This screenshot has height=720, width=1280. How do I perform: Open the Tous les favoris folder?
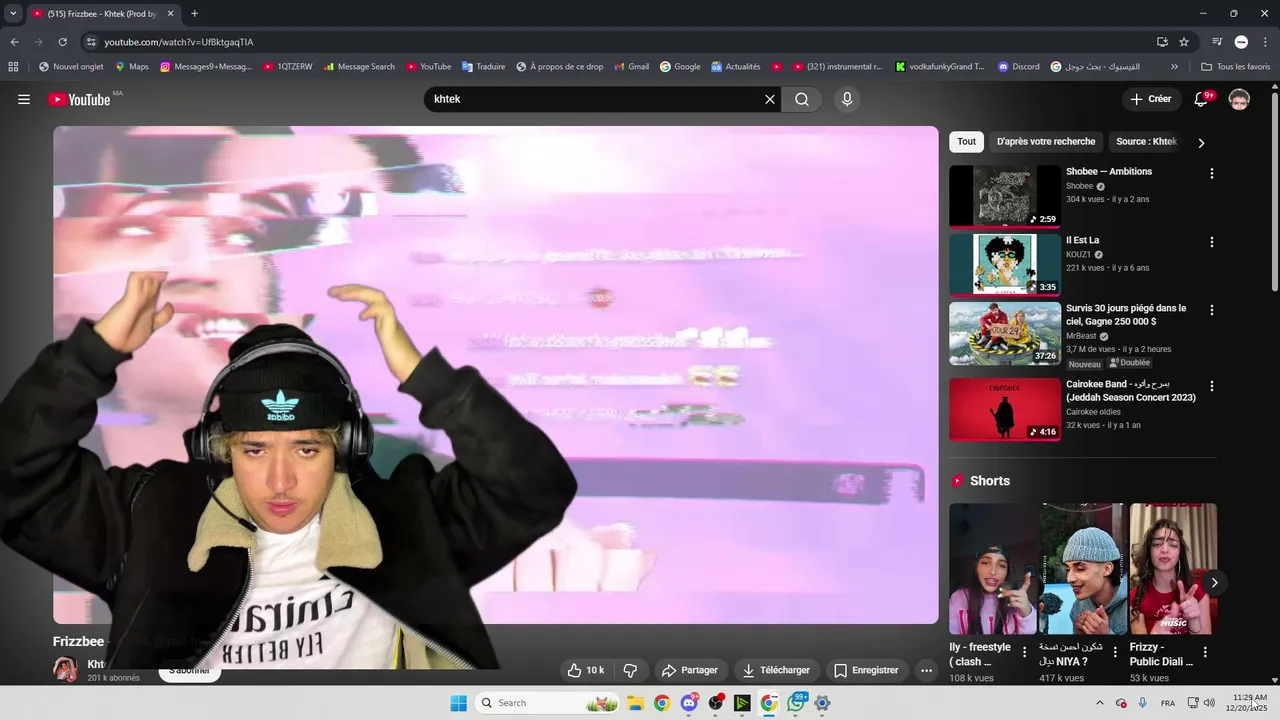[x=1236, y=67]
